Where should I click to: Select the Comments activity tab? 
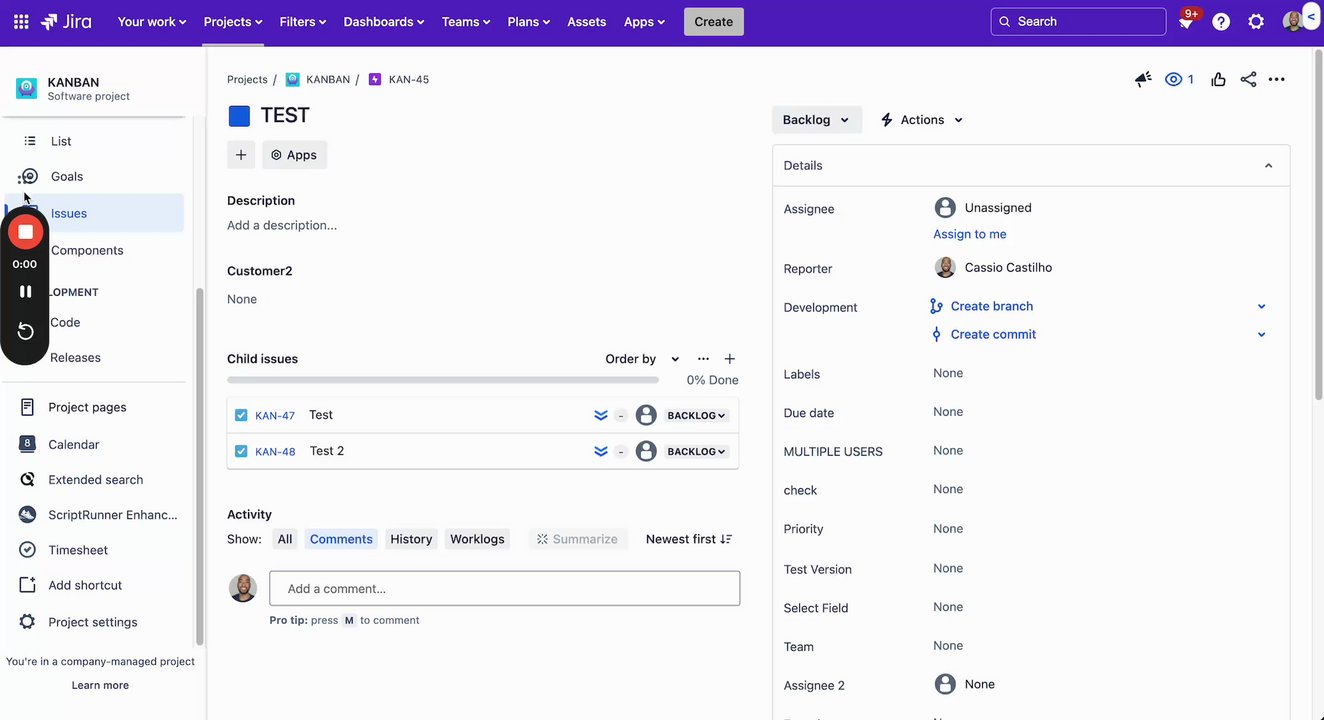pyautogui.click(x=341, y=539)
